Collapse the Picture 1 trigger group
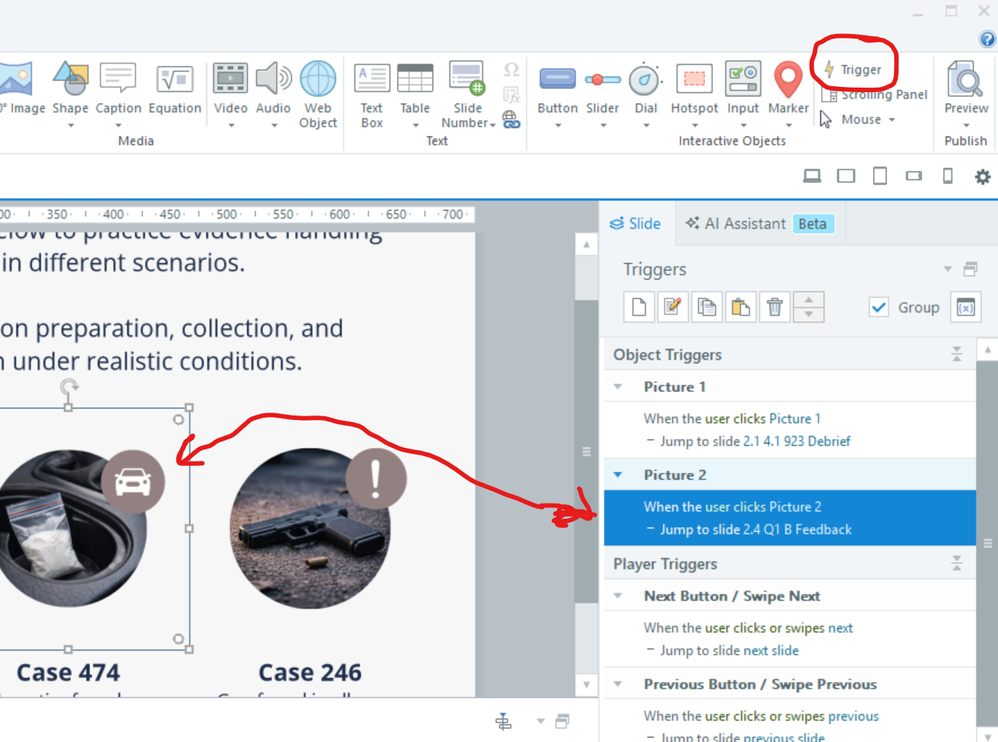 (618, 387)
